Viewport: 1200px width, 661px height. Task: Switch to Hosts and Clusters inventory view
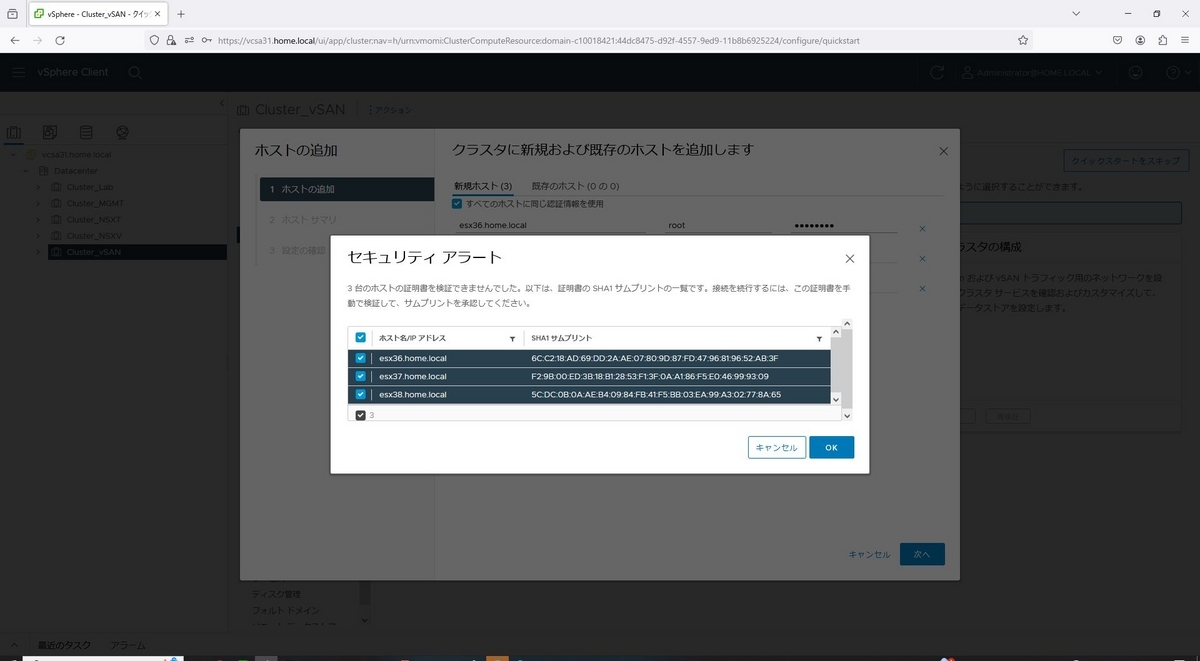pyautogui.click(x=14, y=132)
